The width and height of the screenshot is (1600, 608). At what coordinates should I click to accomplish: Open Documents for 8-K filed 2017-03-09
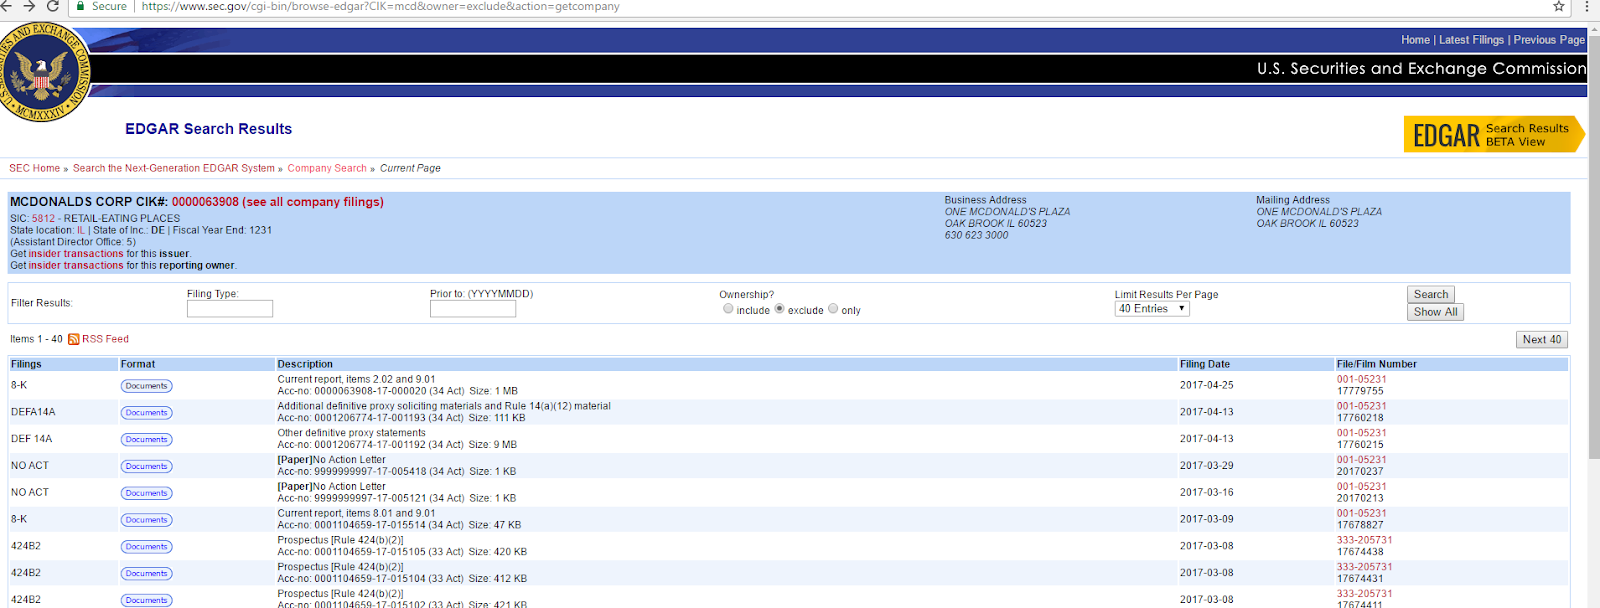146,520
